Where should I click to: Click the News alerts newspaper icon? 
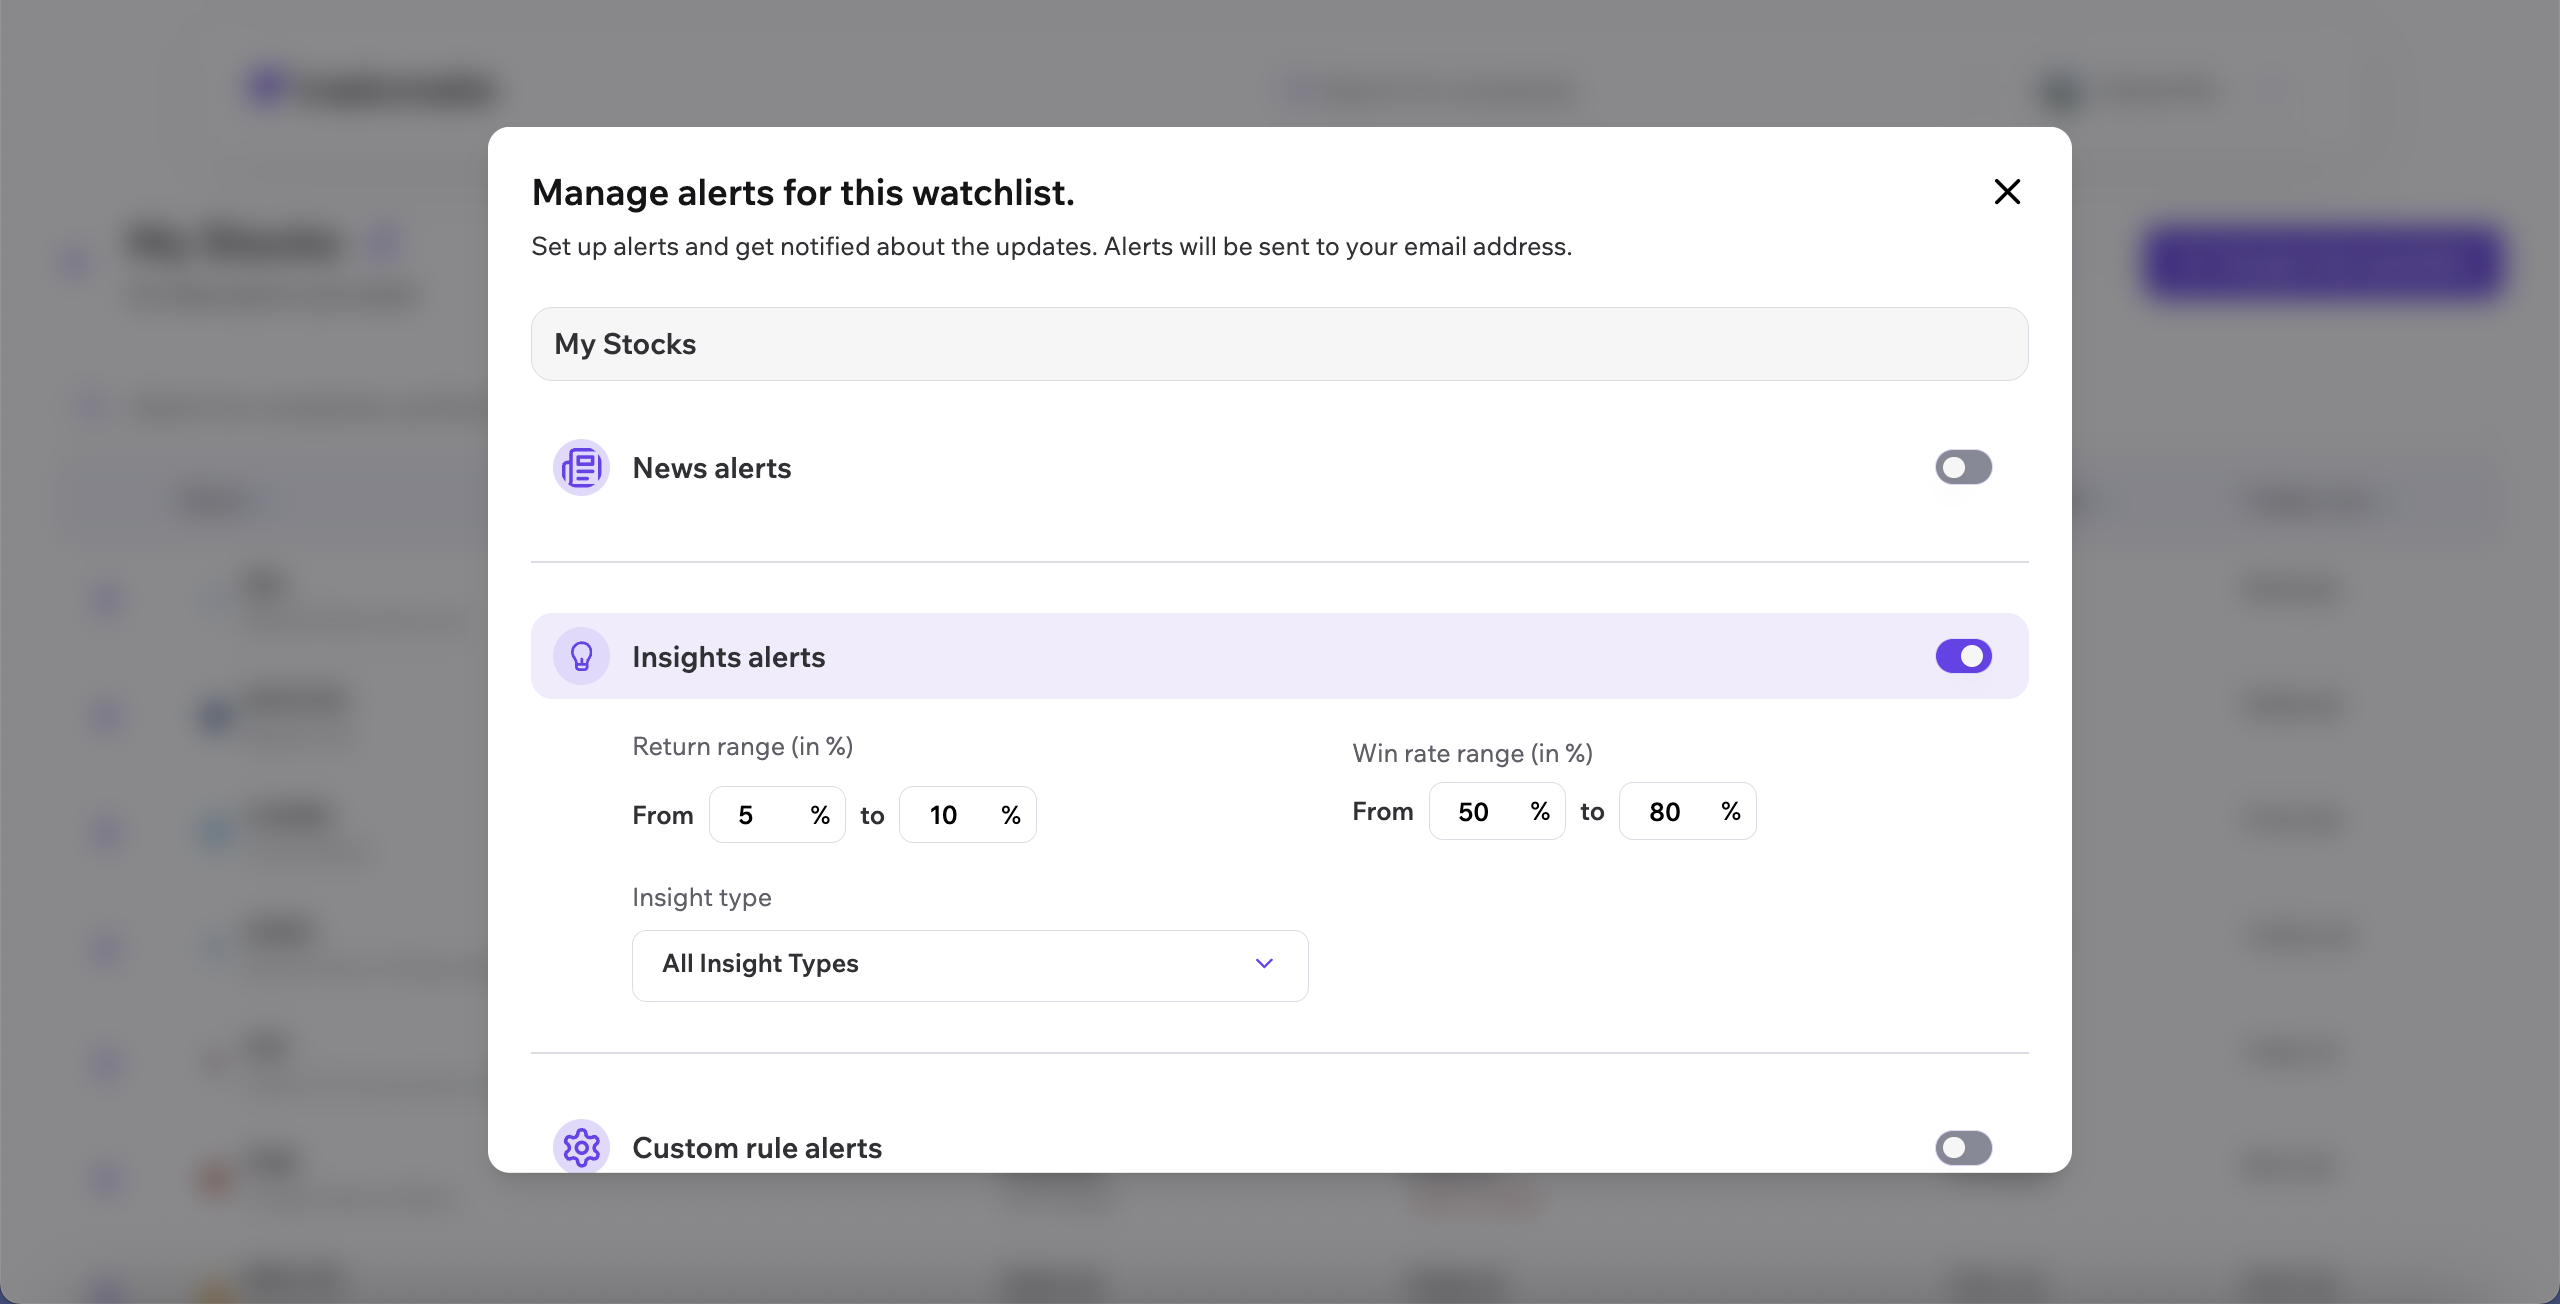[581, 467]
